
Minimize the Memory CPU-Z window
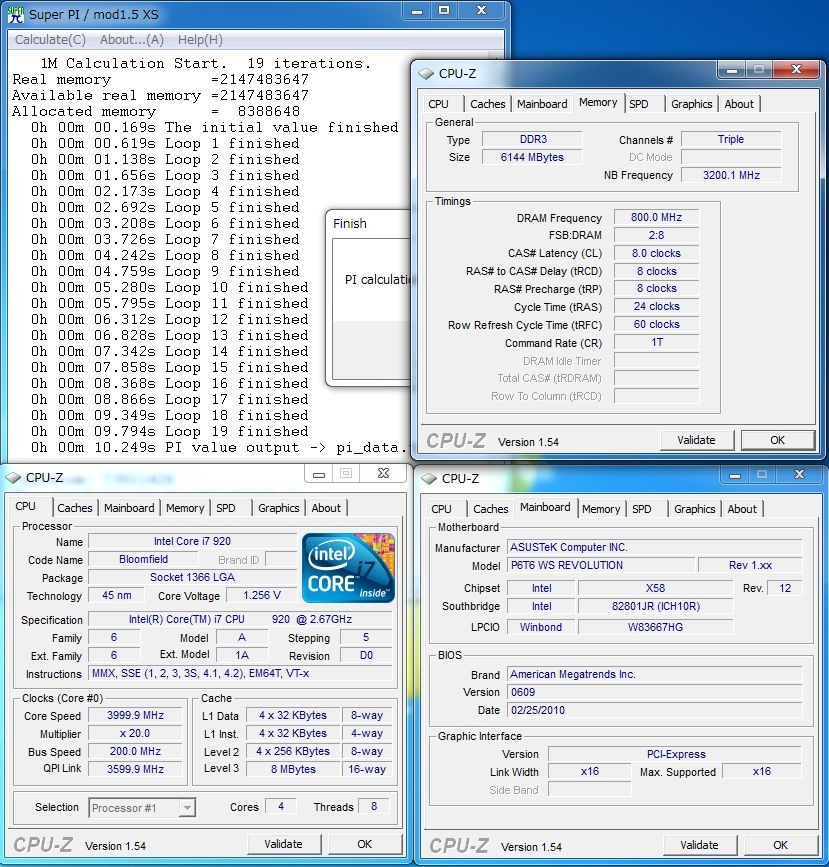(x=732, y=69)
